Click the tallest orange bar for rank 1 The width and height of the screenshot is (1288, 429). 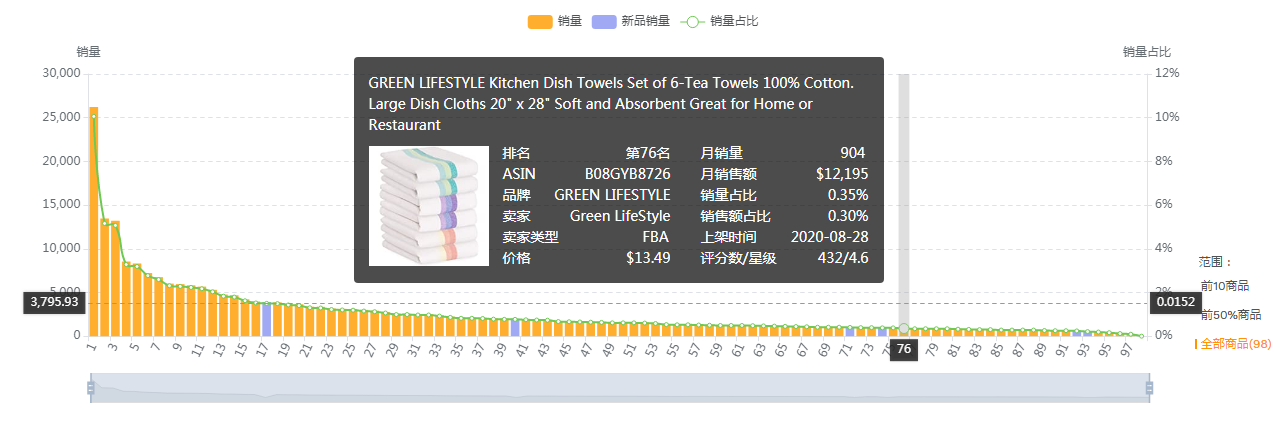(x=94, y=221)
